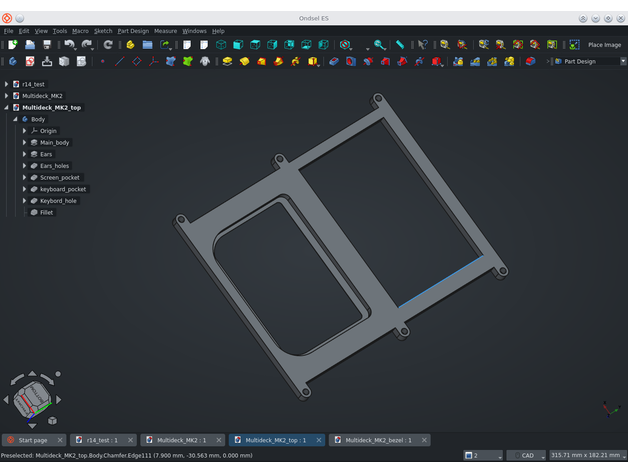Screen dimensions: 628x472
Task: Expand the Main_body feature node
Action: click(24, 142)
